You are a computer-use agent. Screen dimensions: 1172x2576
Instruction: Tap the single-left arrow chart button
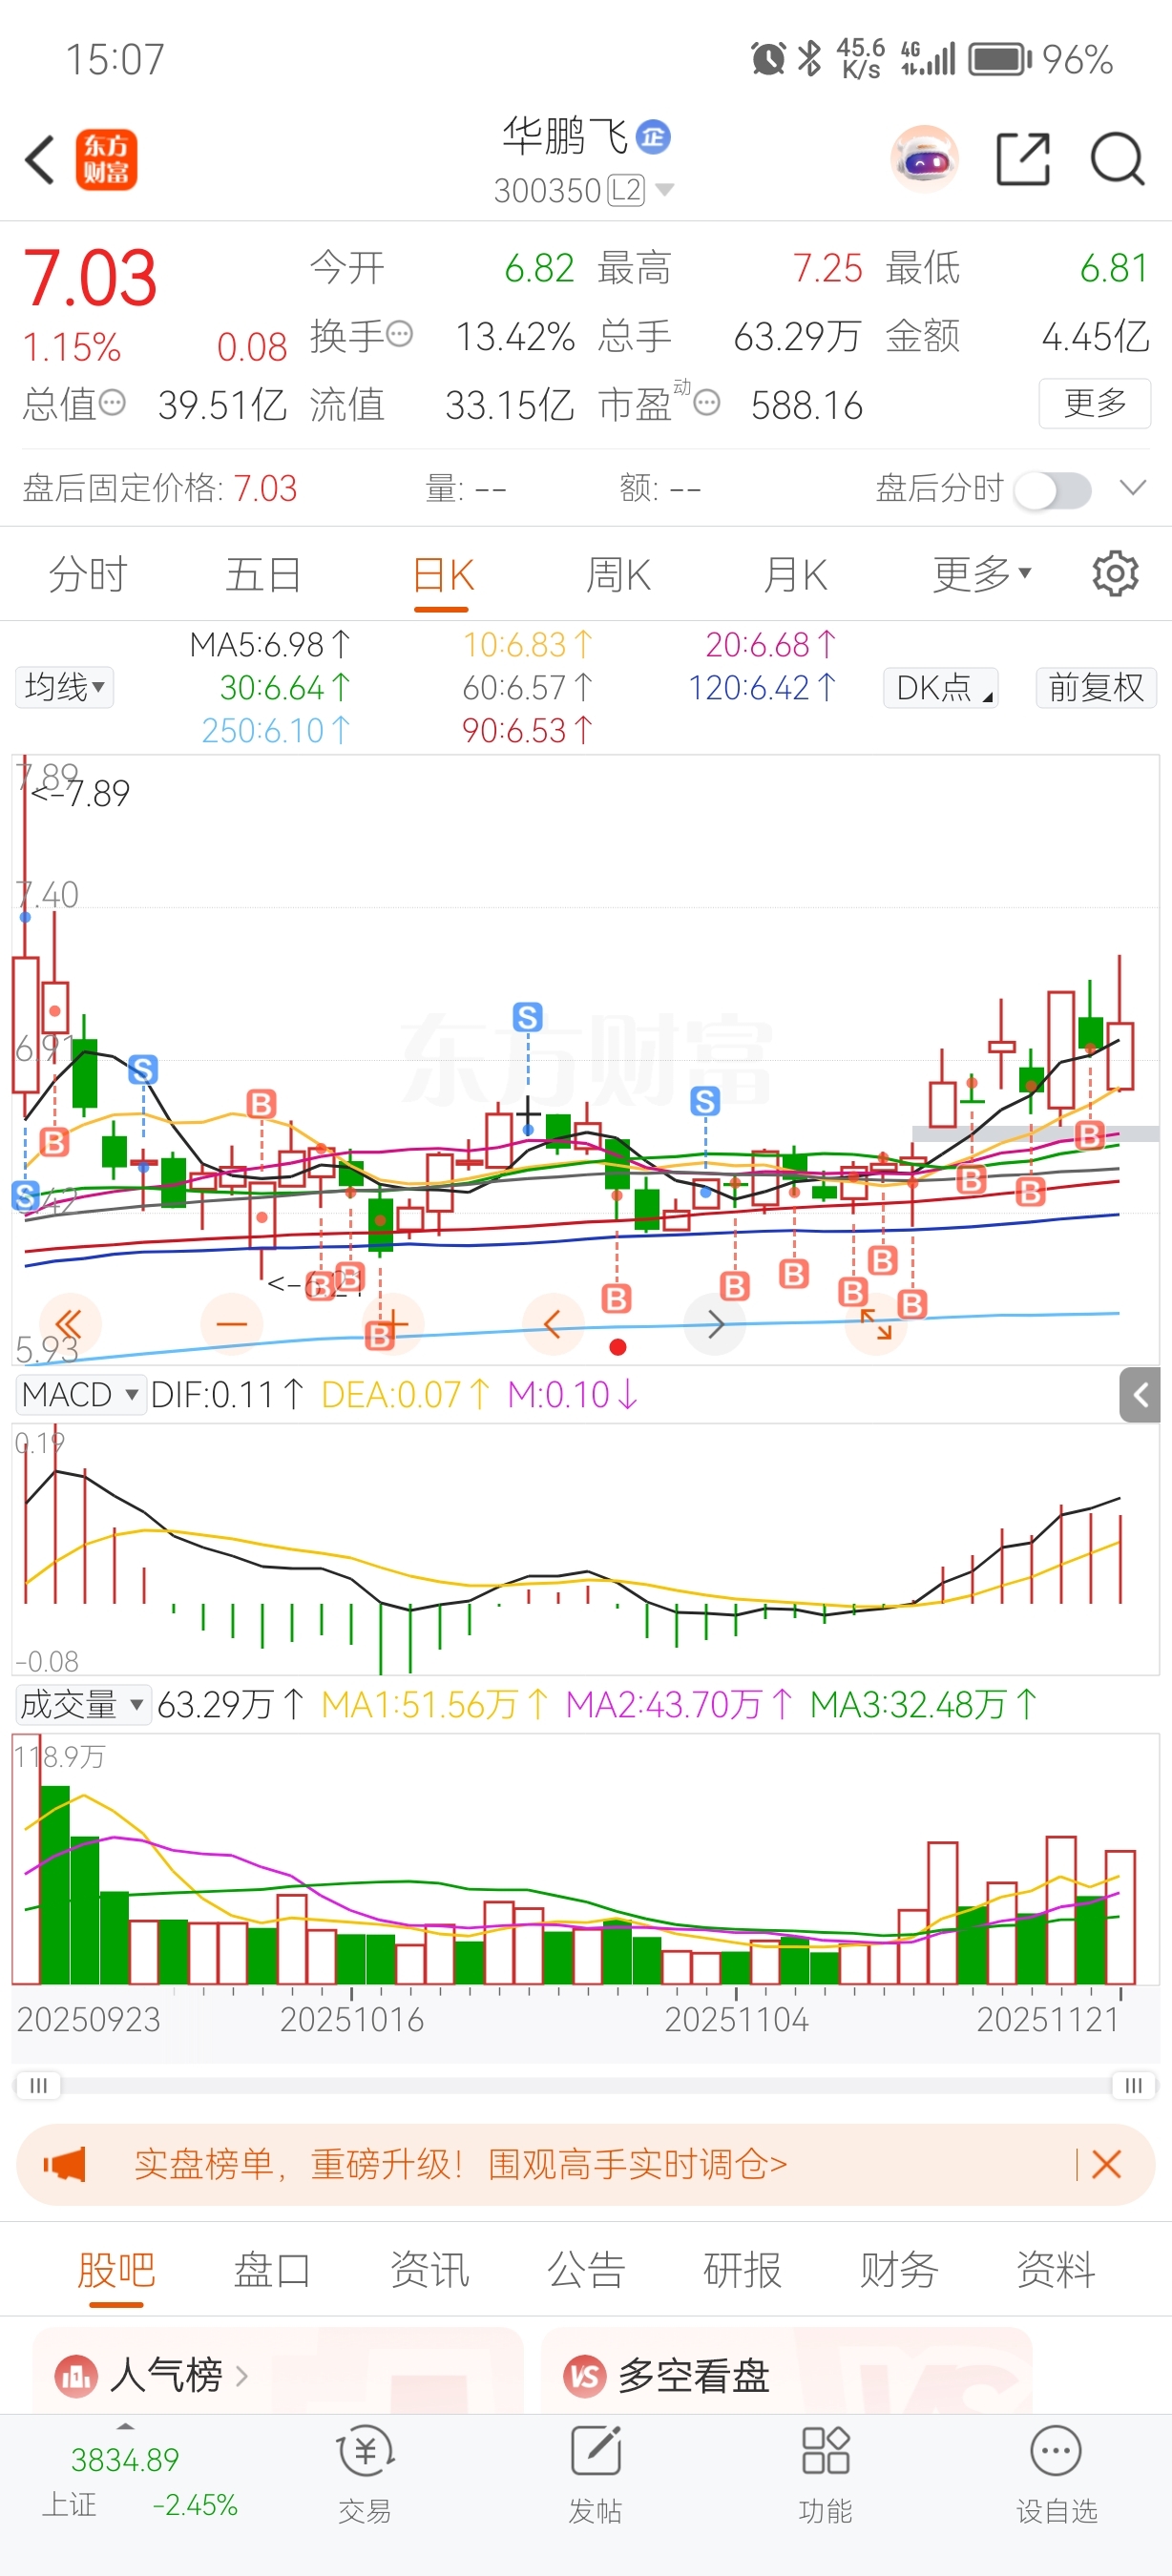pyautogui.click(x=553, y=1325)
